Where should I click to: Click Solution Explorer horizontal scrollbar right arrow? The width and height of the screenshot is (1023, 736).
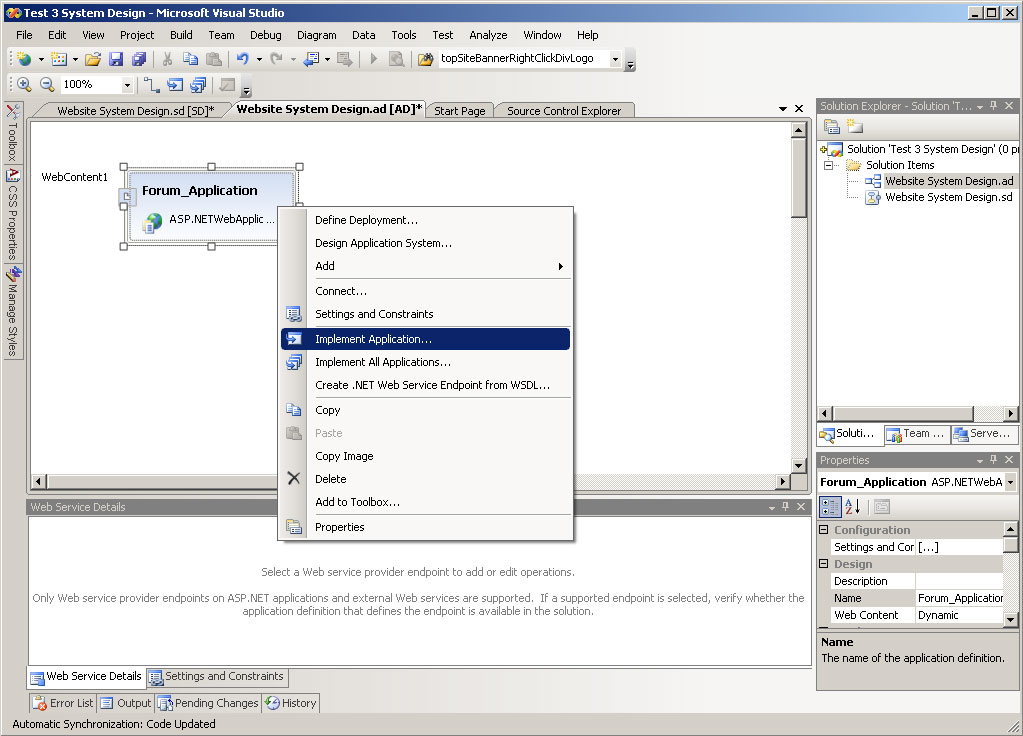point(1010,413)
